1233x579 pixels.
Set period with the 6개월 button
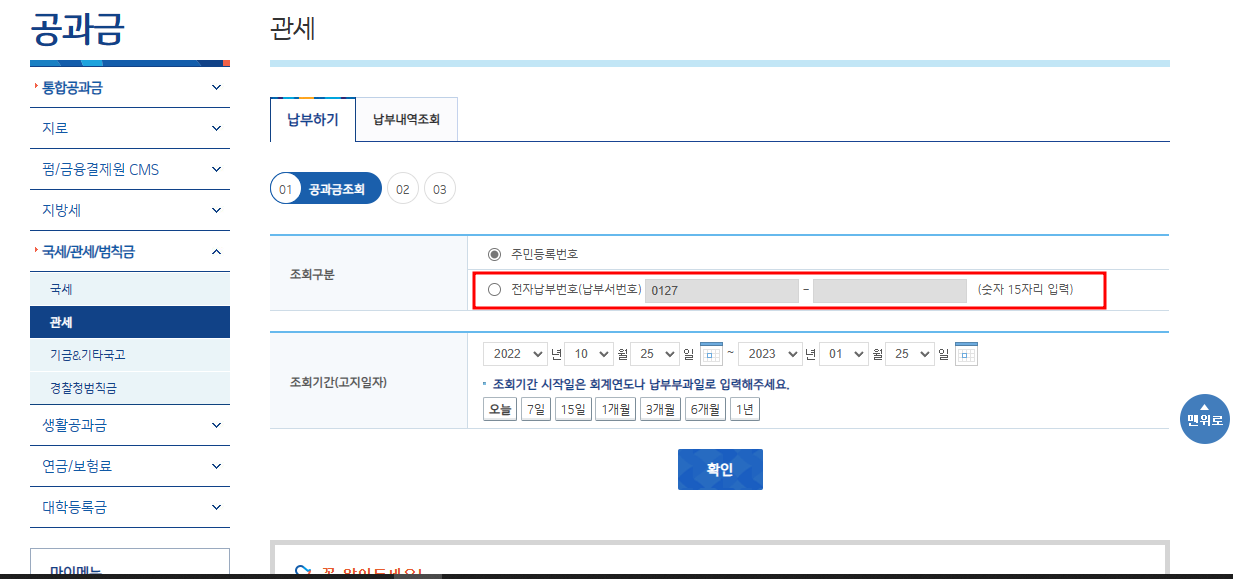(705, 409)
